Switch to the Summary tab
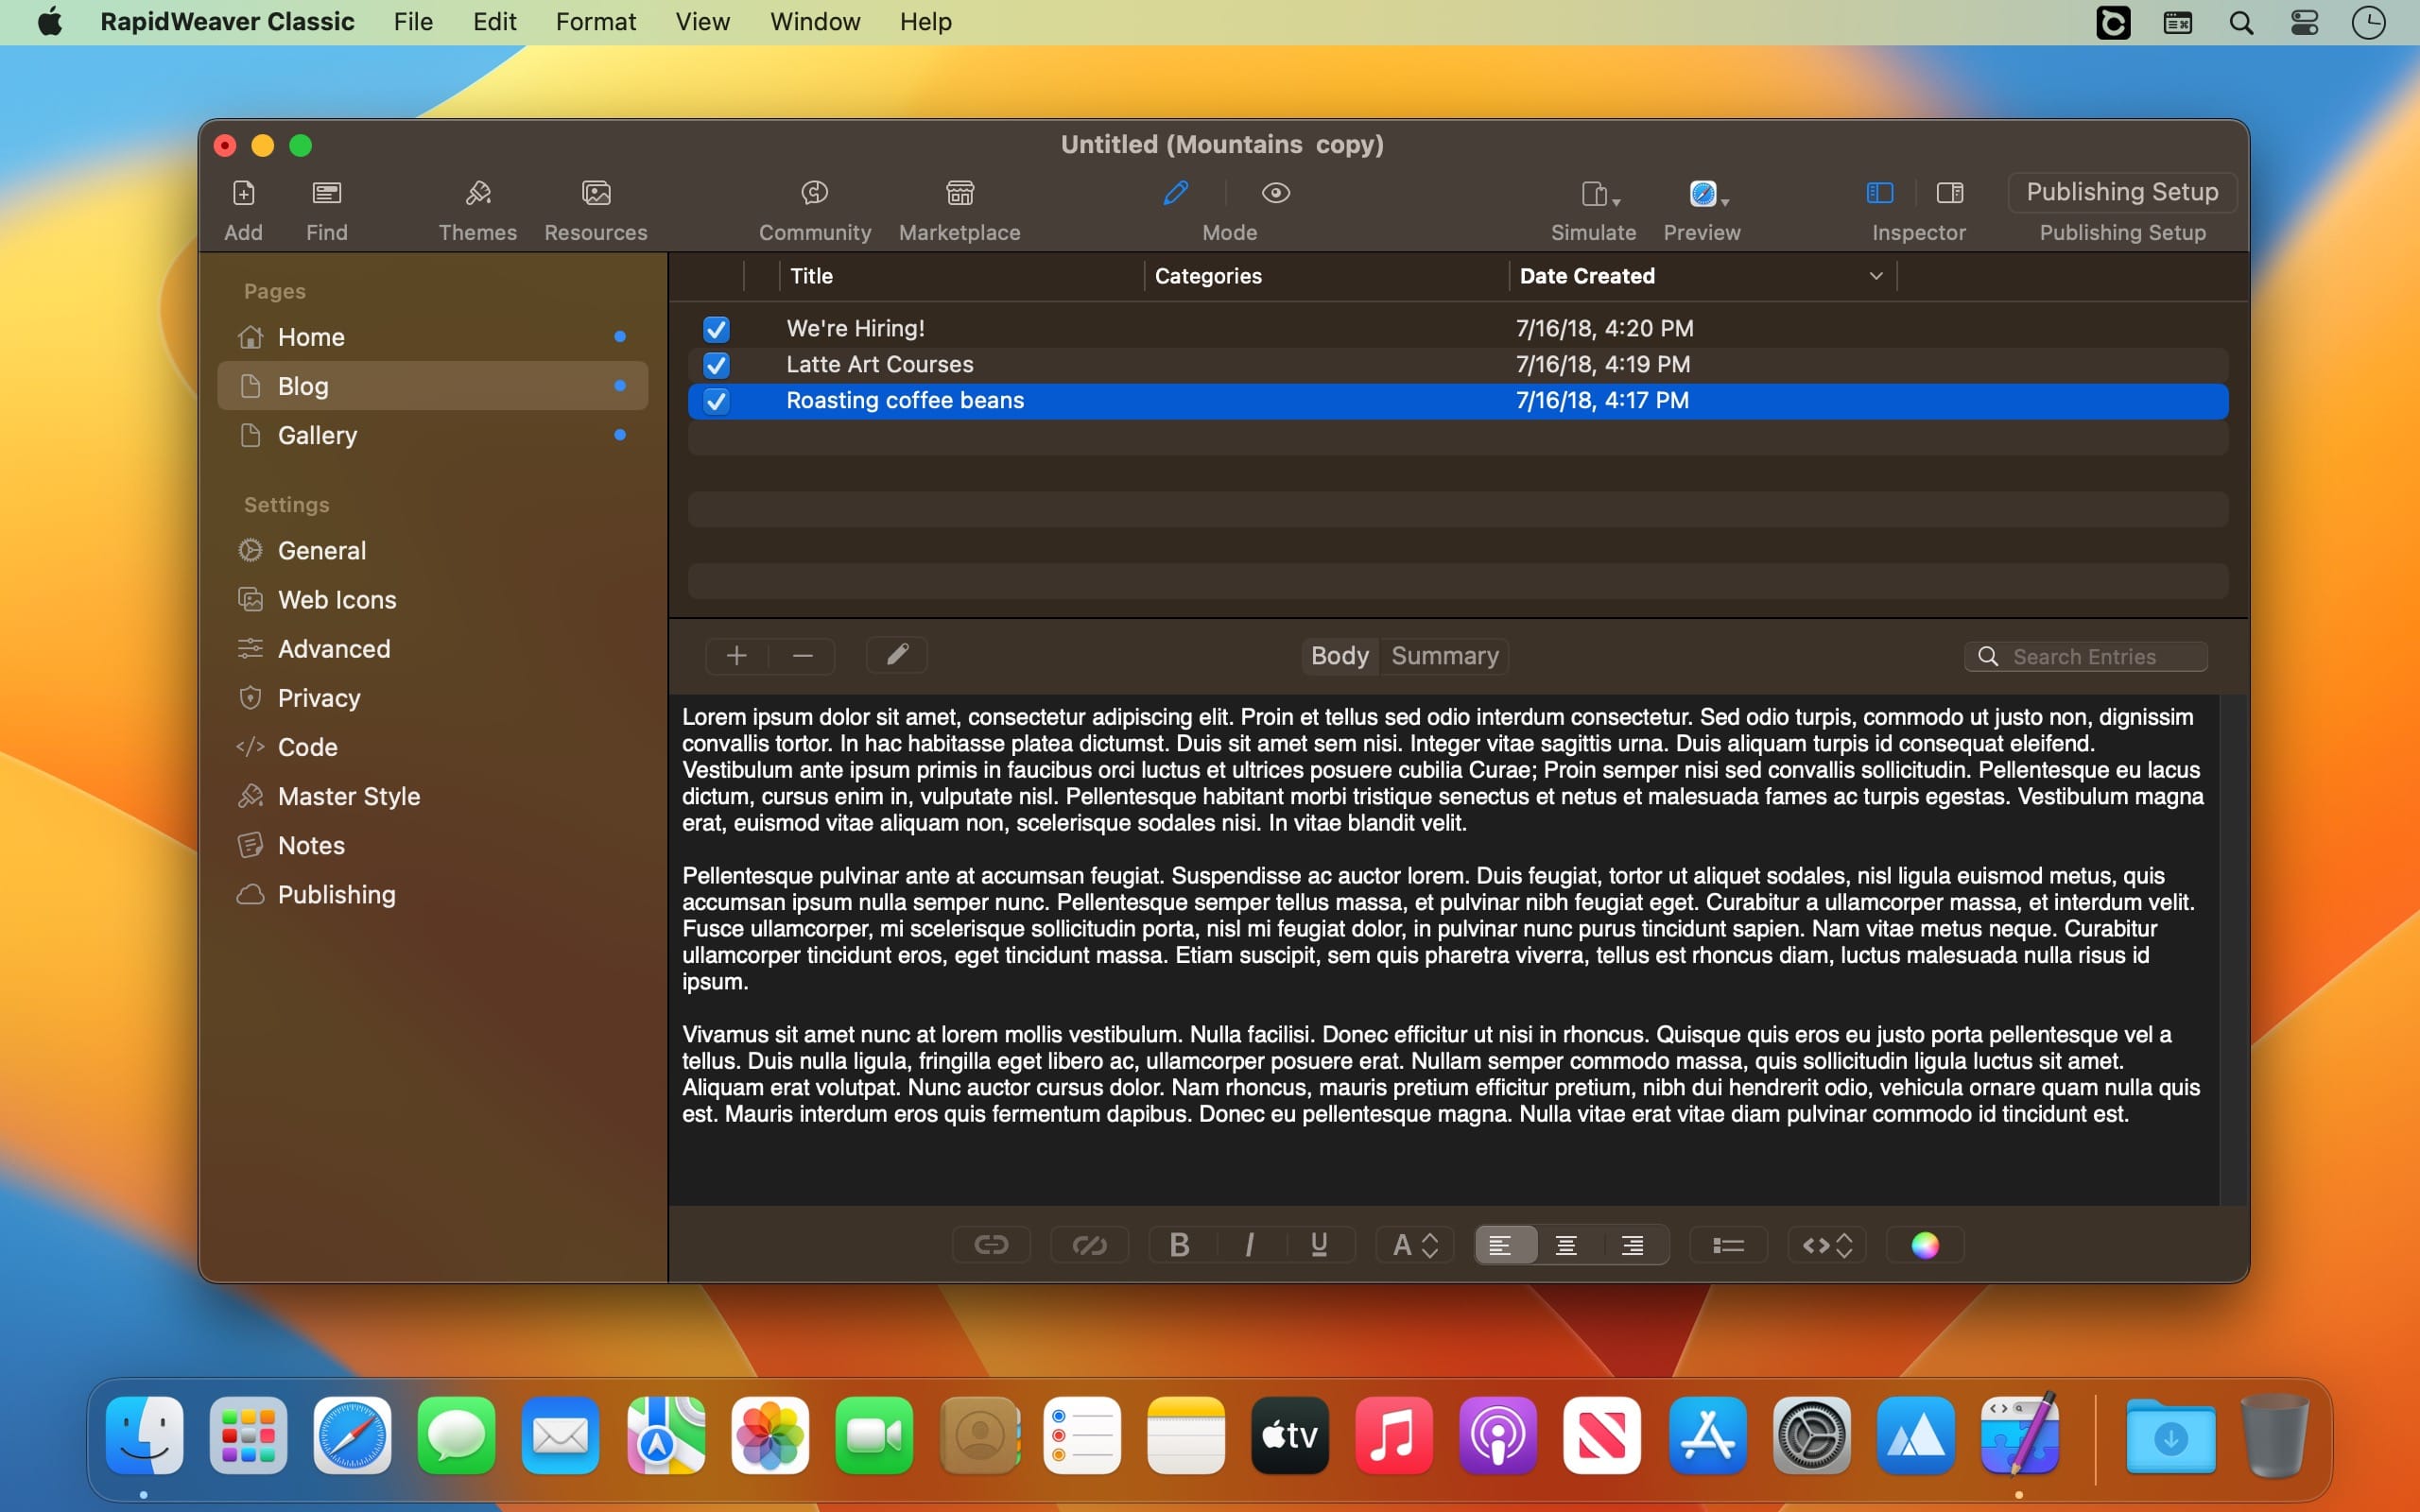Image resolution: width=2420 pixels, height=1512 pixels. [1444, 656]
